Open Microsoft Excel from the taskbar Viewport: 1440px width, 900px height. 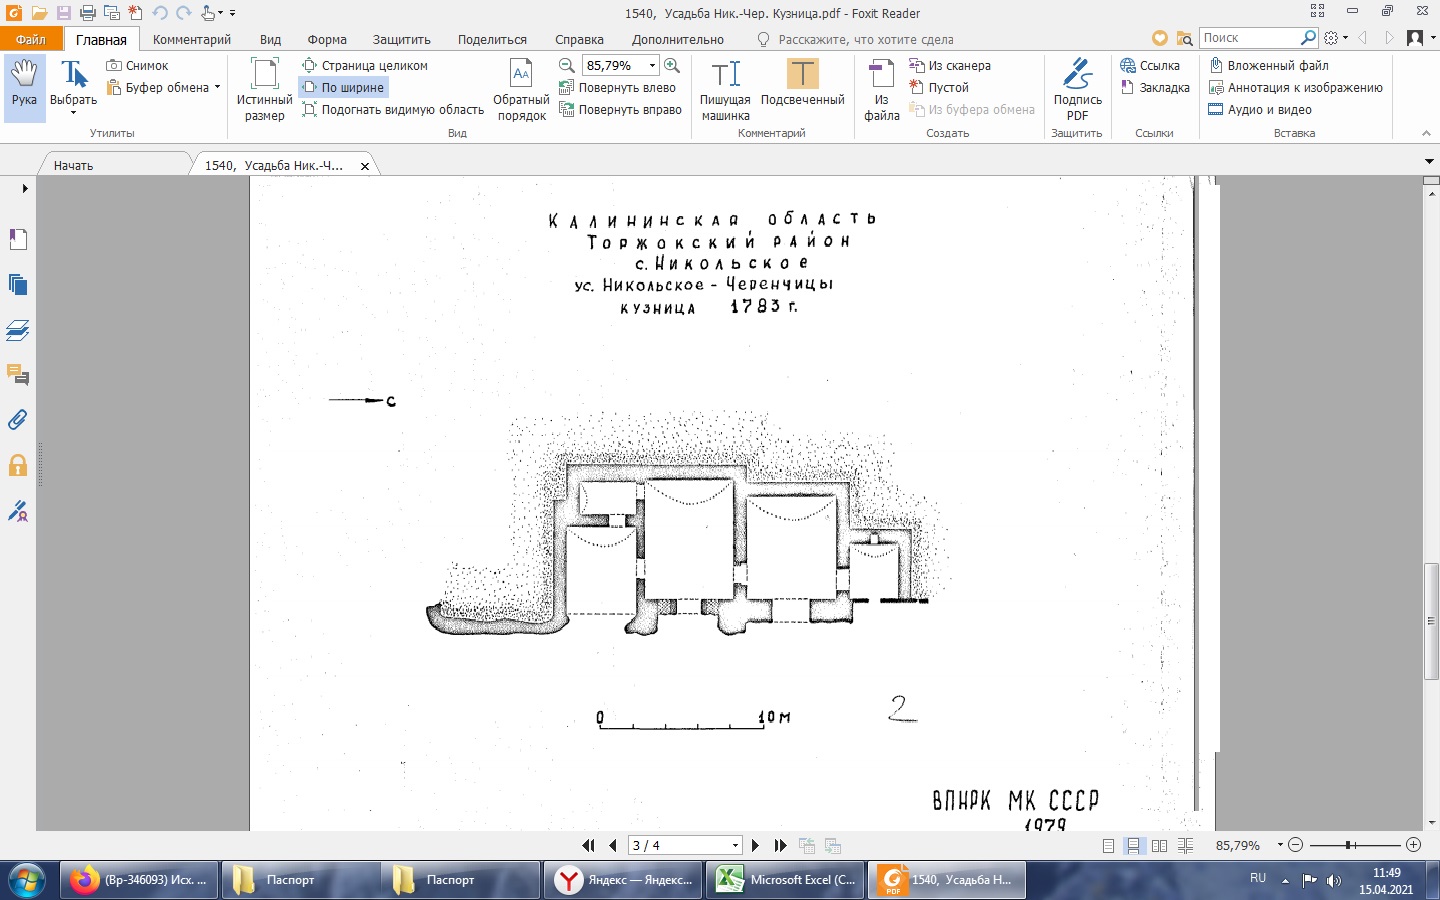(x=785, y=880)
